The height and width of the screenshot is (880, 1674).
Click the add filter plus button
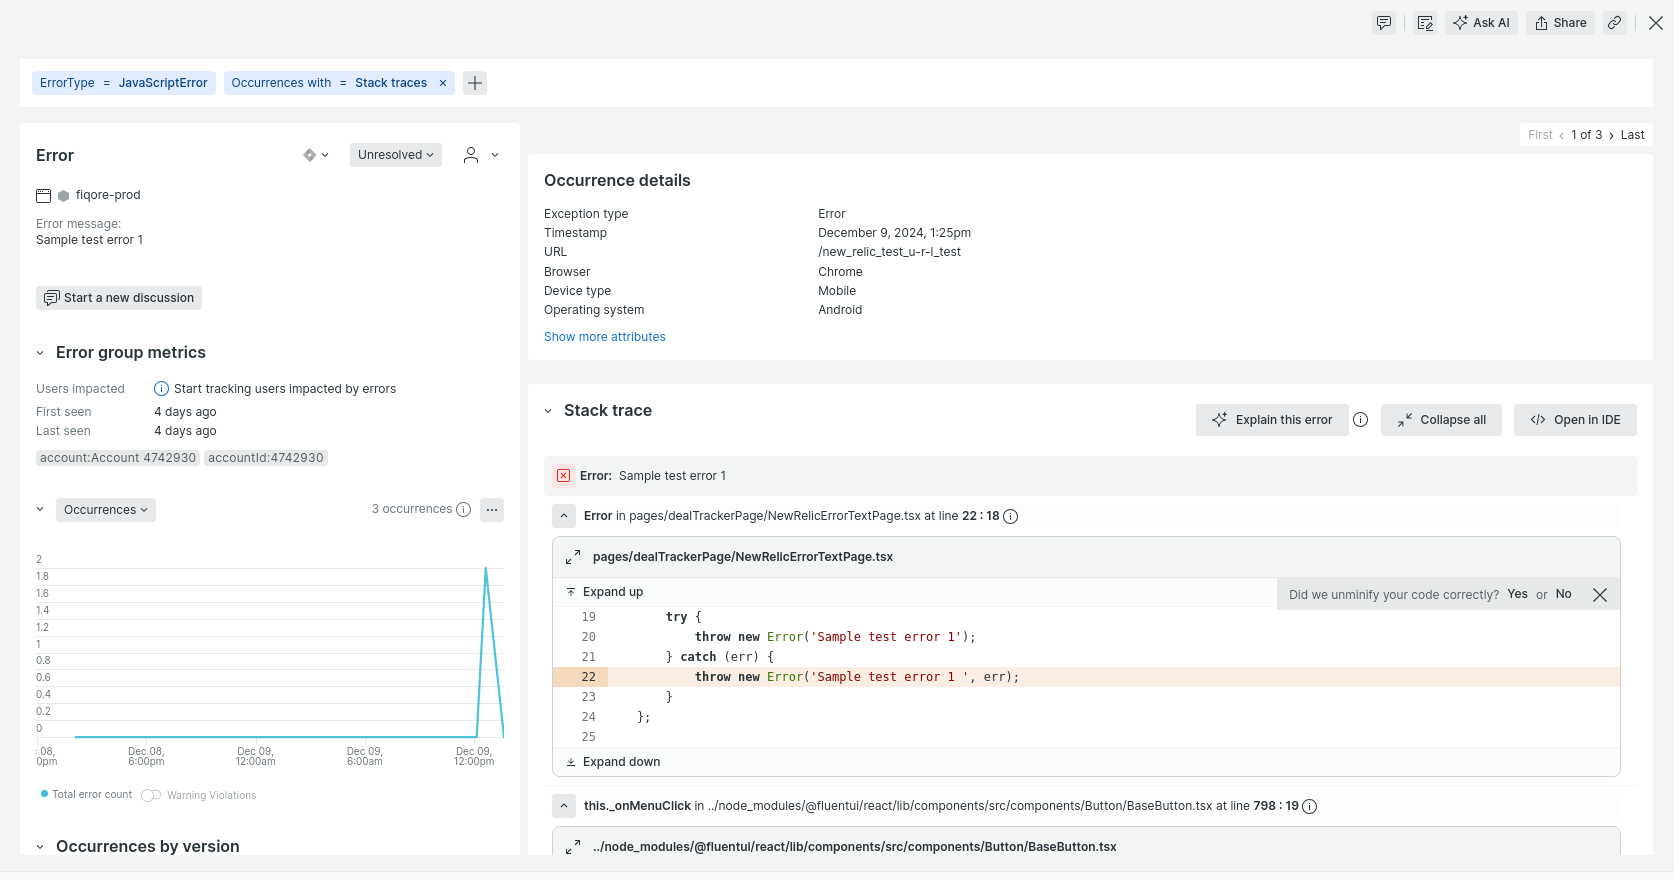(475, 83)
